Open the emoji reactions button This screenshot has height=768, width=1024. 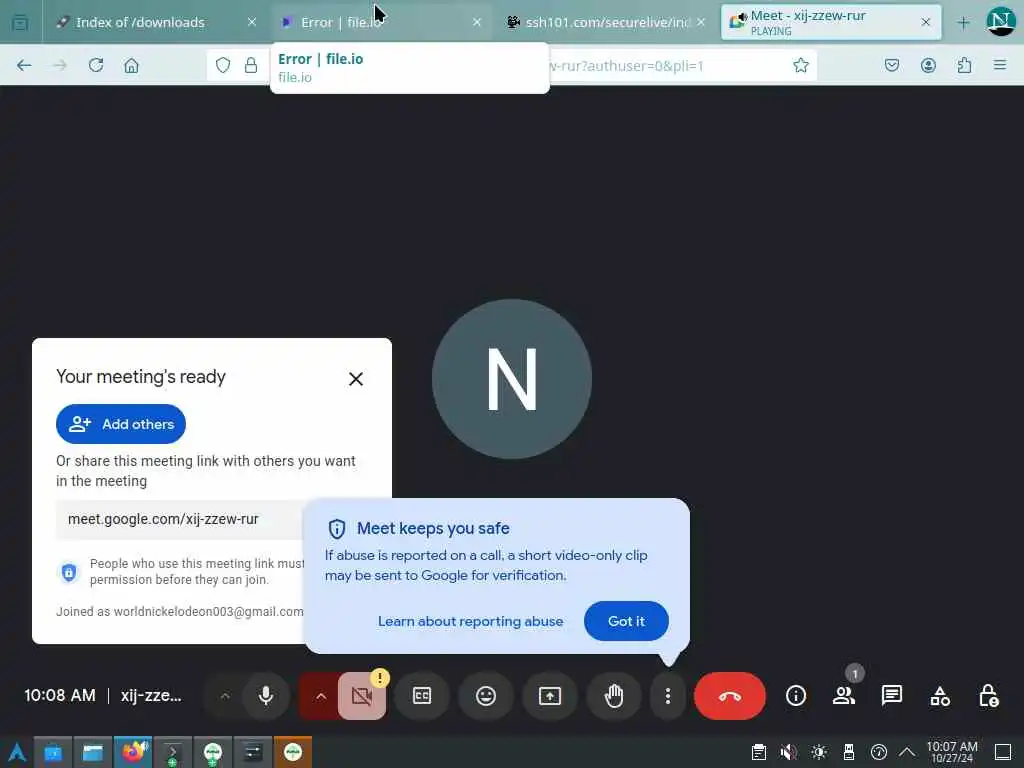[x=486, y=696]
